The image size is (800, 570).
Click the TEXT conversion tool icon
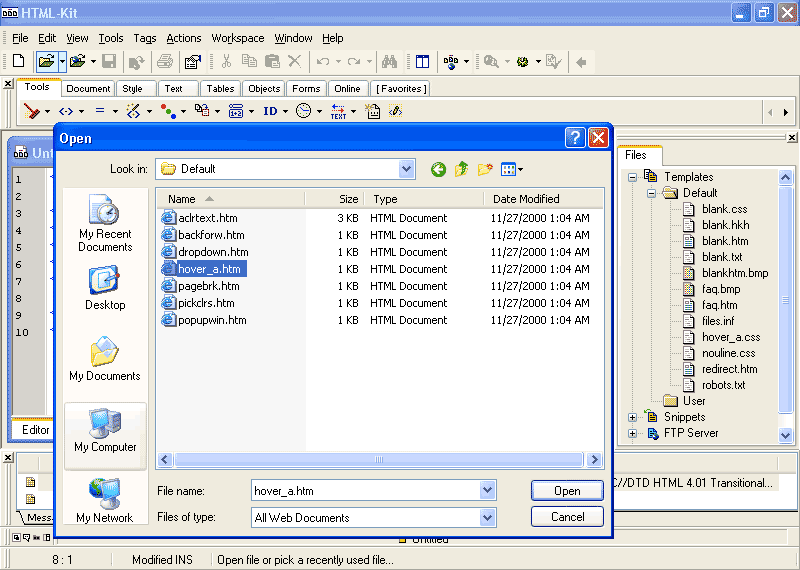coord(338,111)
